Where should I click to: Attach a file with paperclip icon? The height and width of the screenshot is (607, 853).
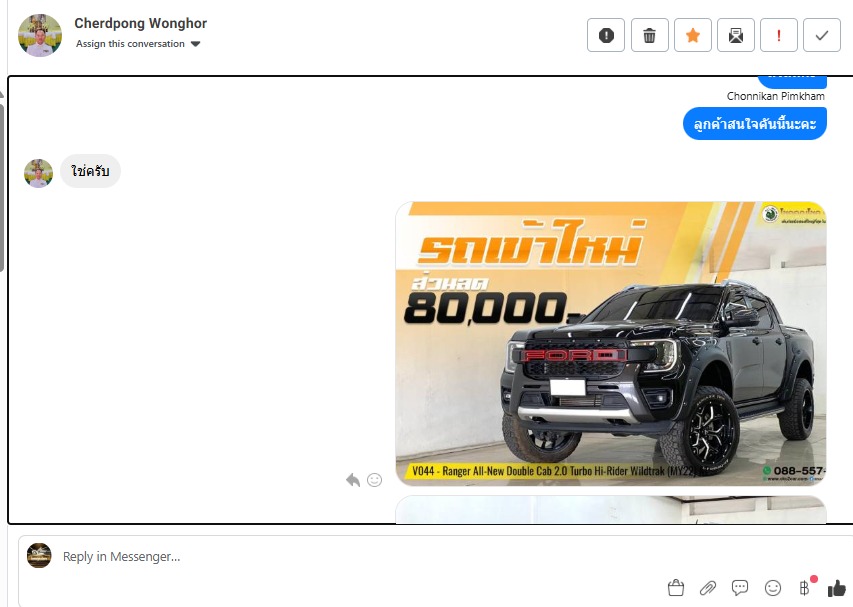708,587
